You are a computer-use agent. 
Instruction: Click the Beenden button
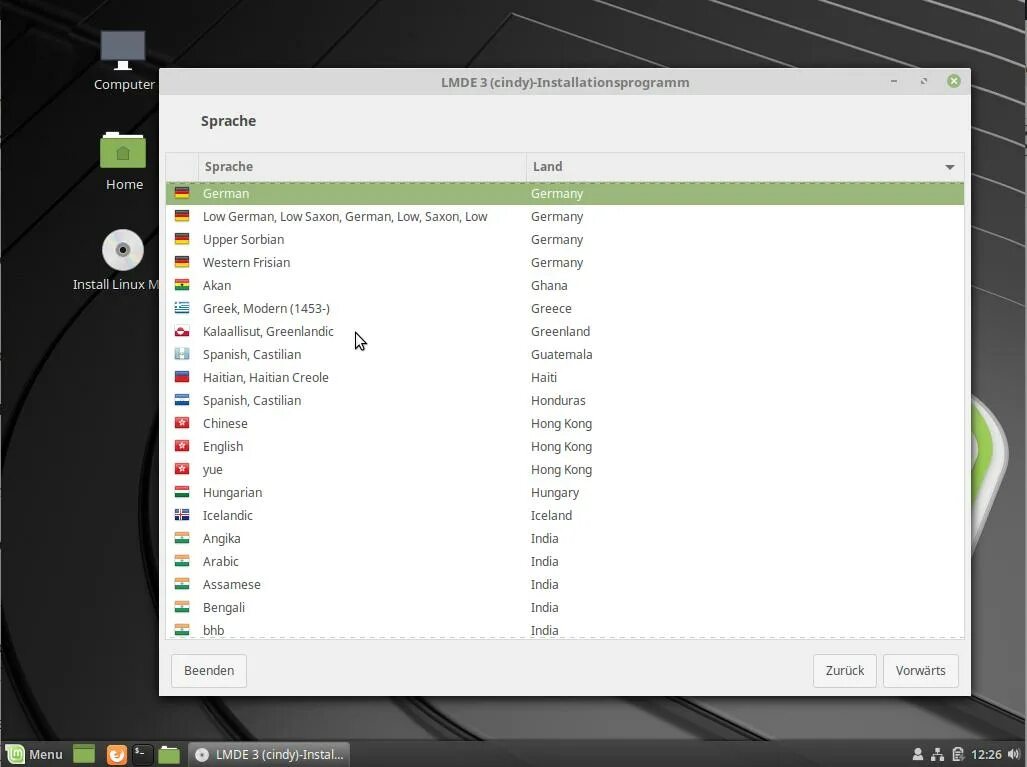(209, 670)
